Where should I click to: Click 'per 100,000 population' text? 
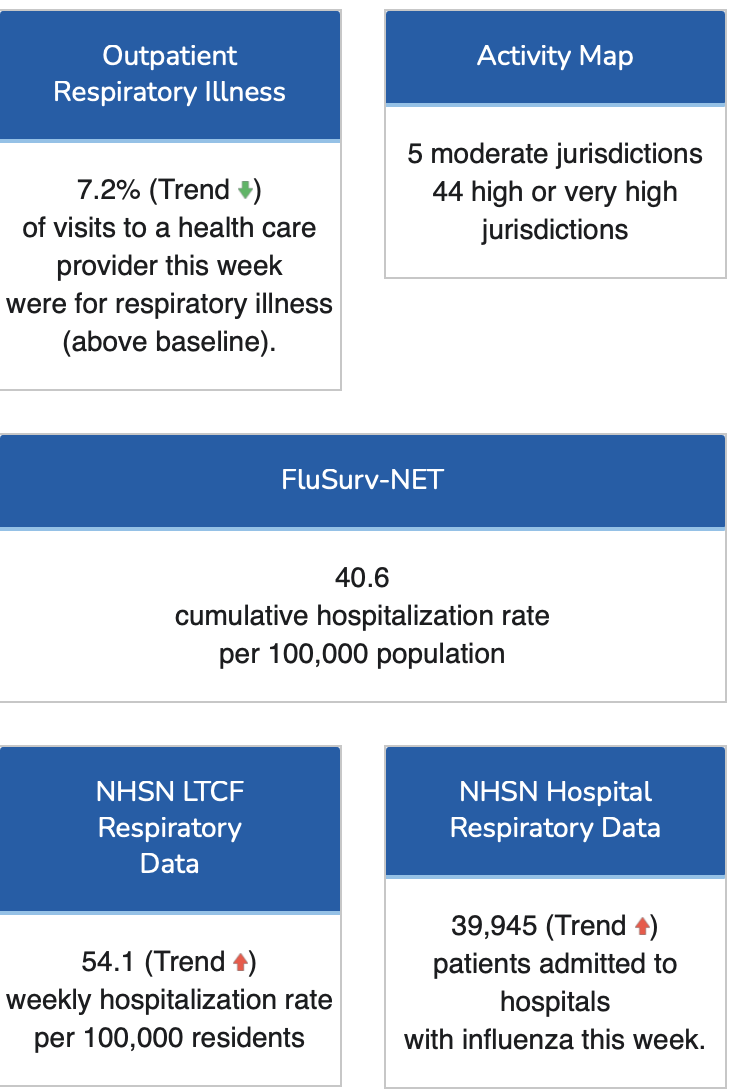pos(362,654)
